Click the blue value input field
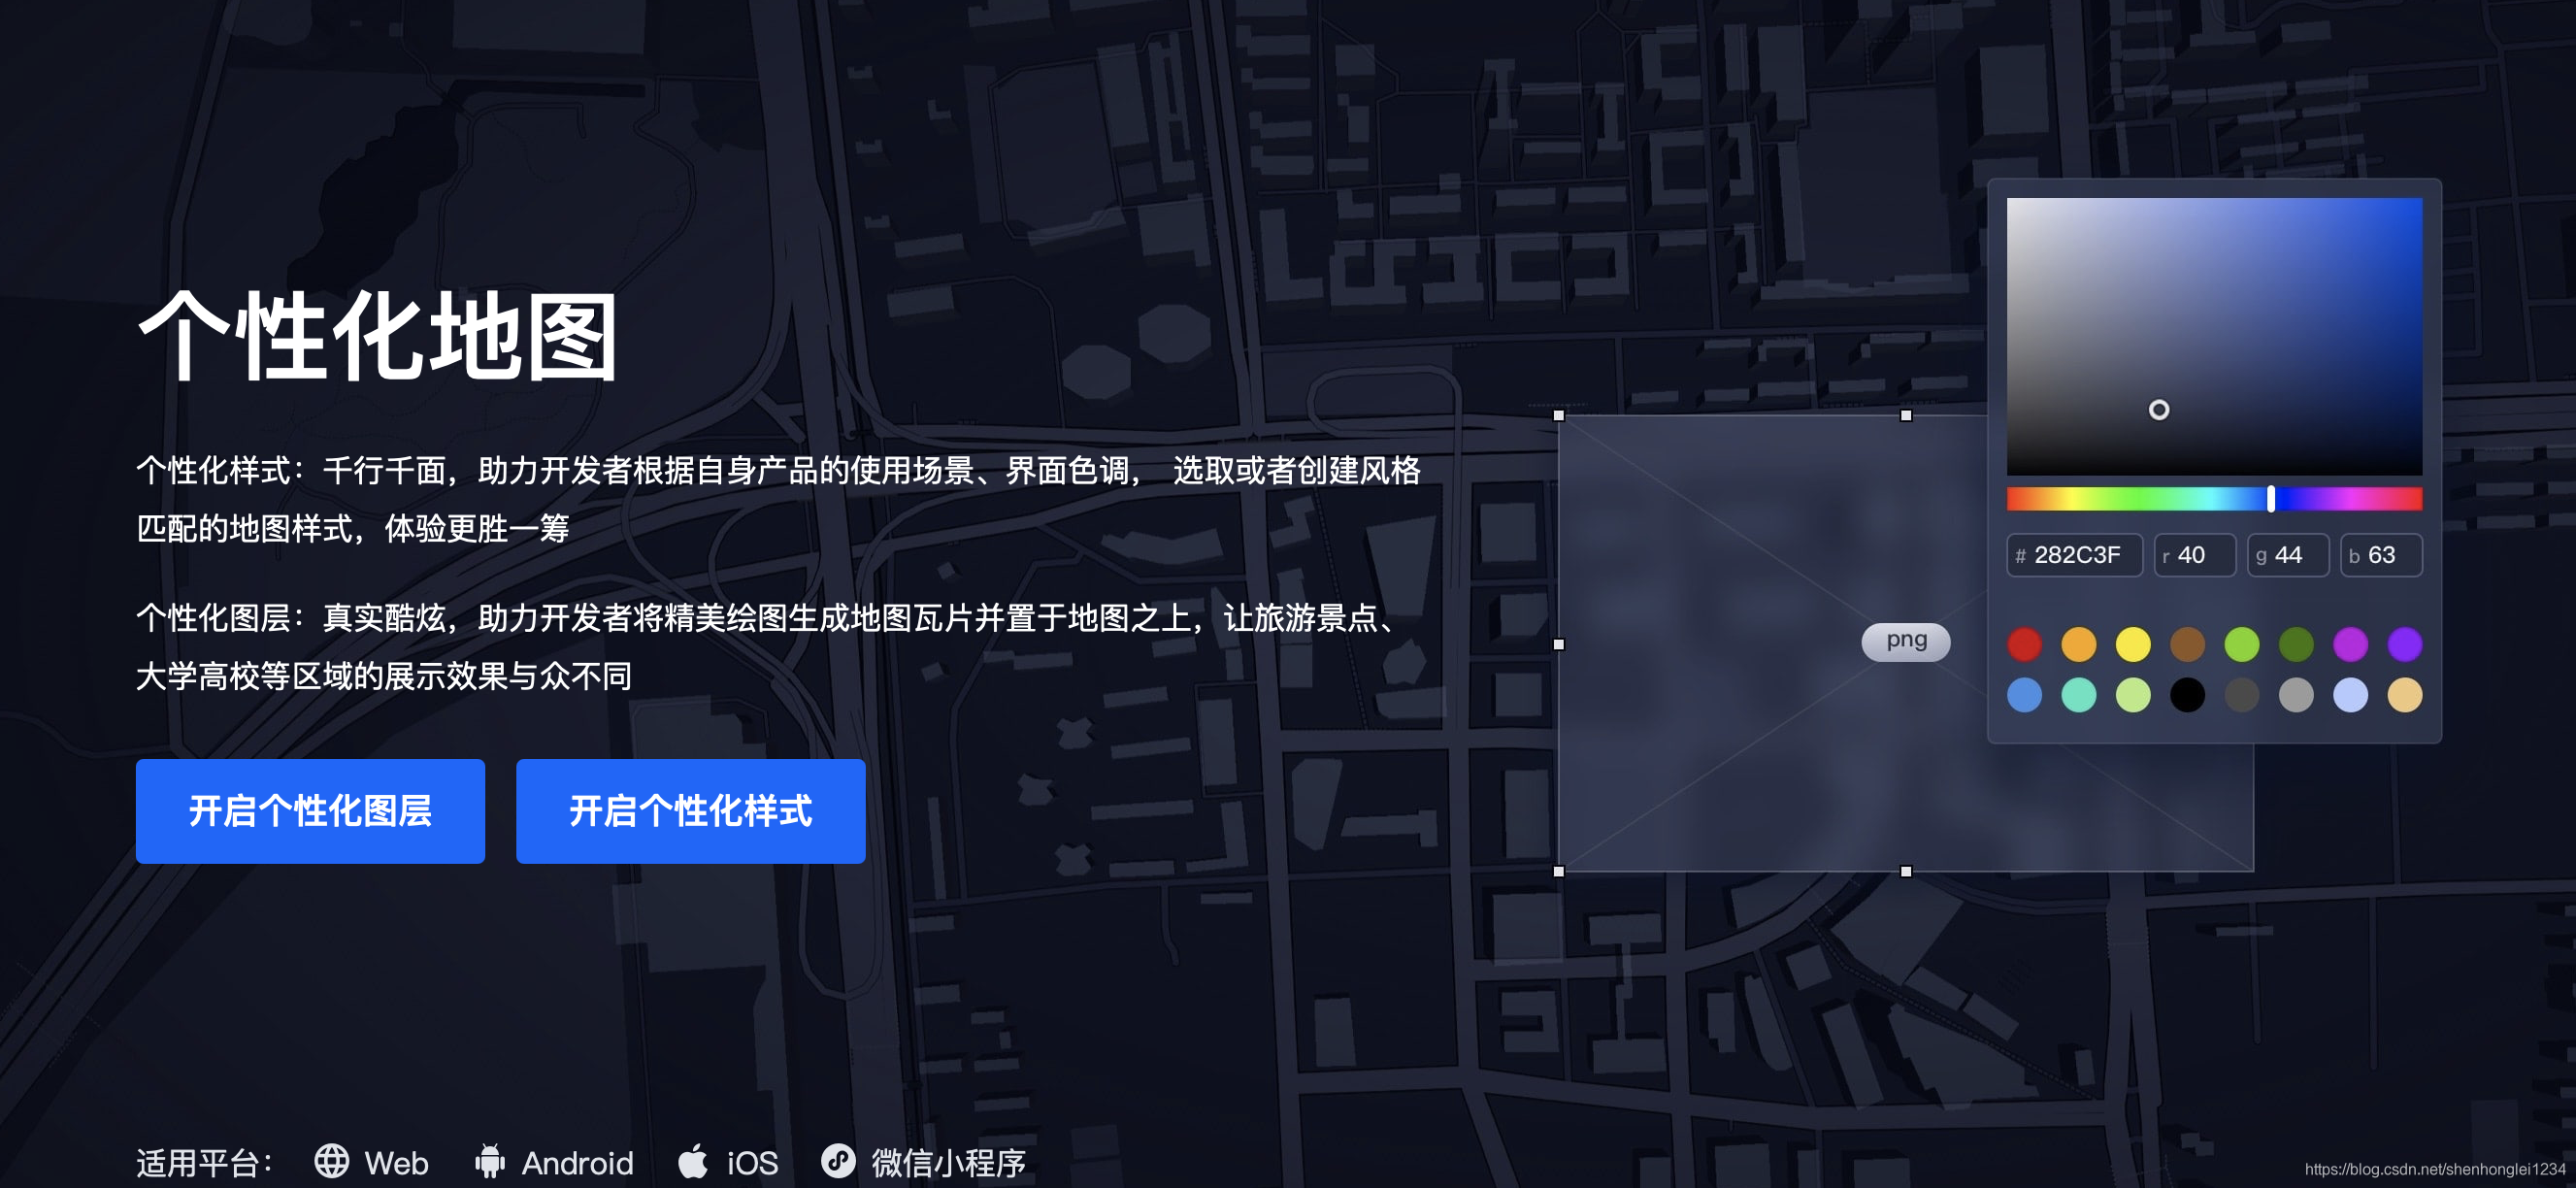Screen dimensions: 2576x1188 tap(2381, 555)
